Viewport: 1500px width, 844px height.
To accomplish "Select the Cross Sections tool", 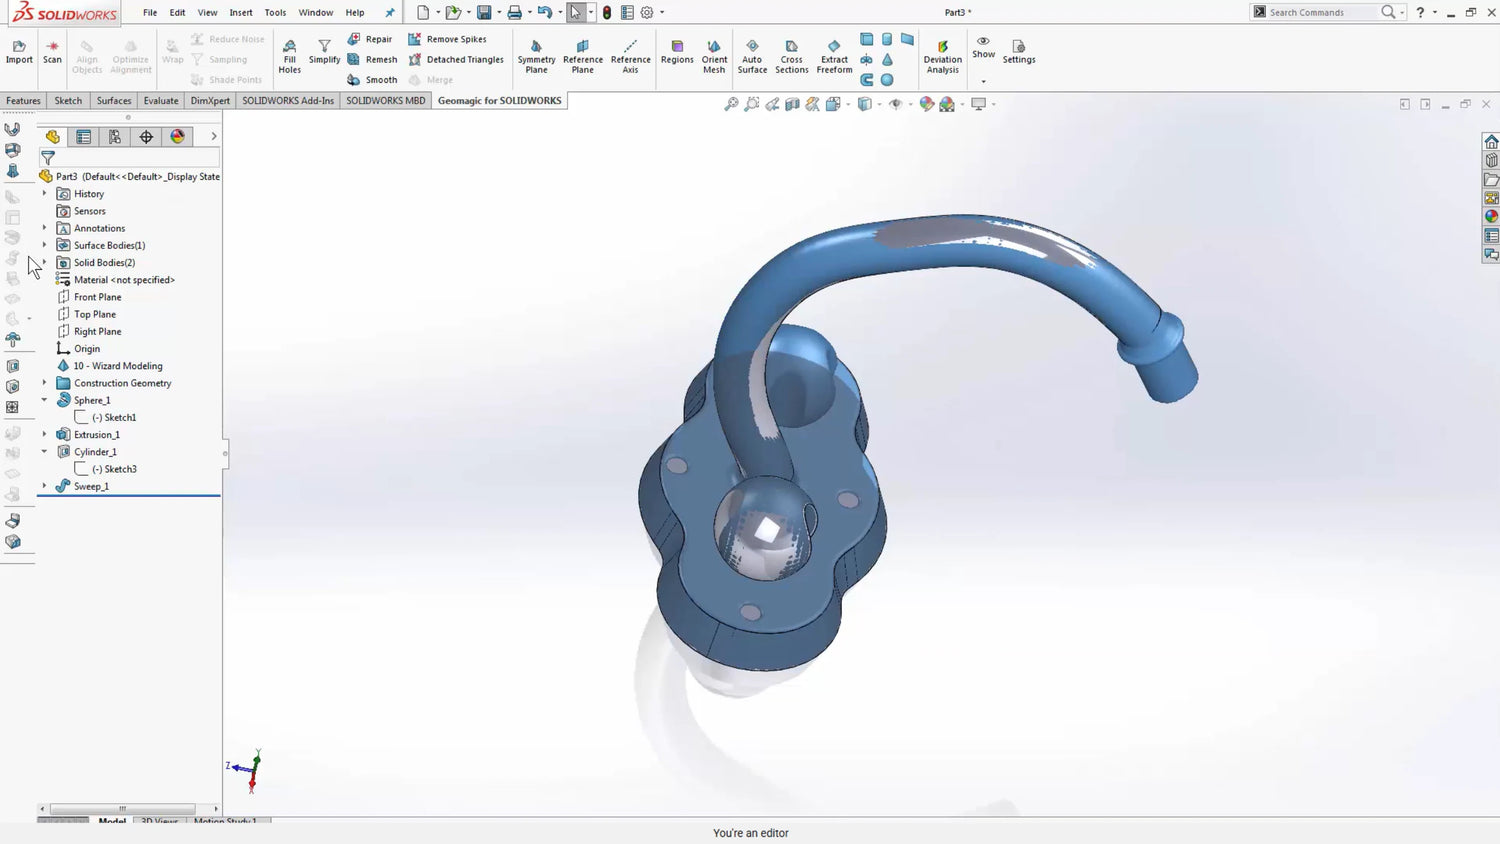I will point(791,56).
